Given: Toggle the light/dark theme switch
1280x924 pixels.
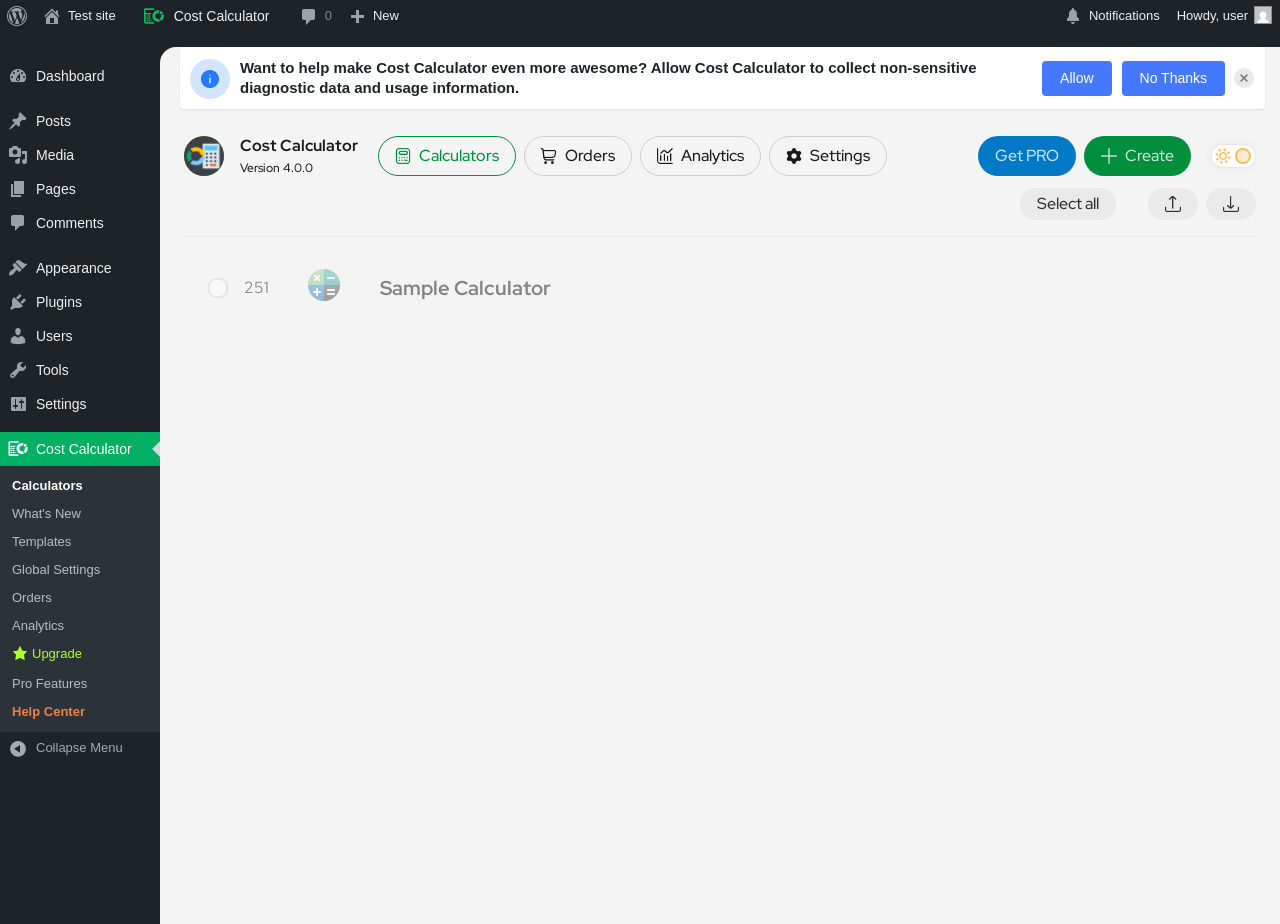Looking at the screenshot, I should [x=1233, y=156].
